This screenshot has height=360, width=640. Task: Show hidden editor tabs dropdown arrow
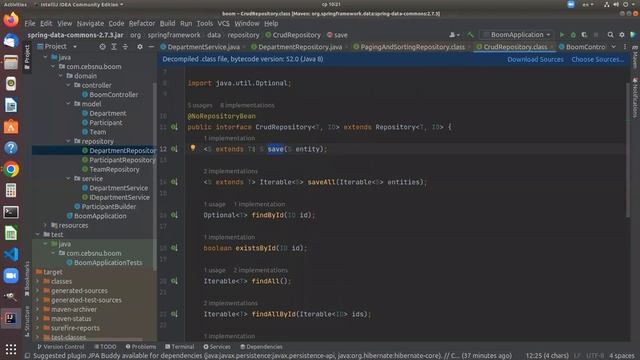coord(613,47)
